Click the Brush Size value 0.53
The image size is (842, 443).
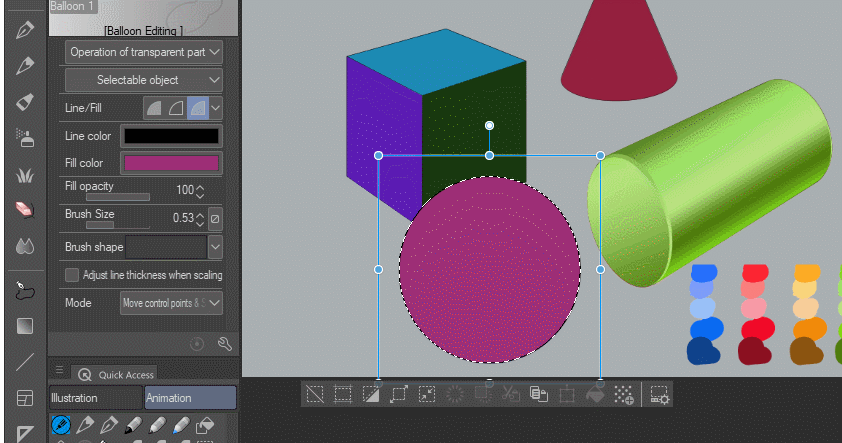coord(183,217)
